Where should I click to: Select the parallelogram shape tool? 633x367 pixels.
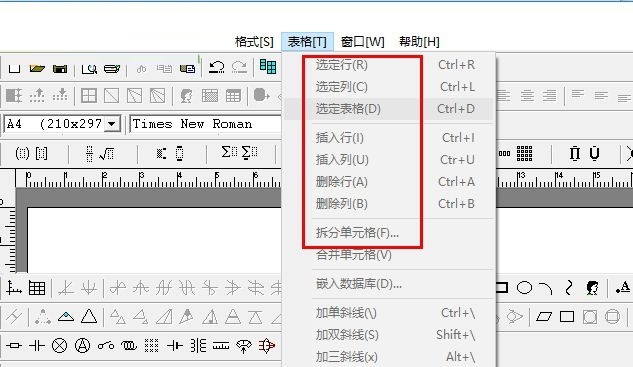(544, 317)
